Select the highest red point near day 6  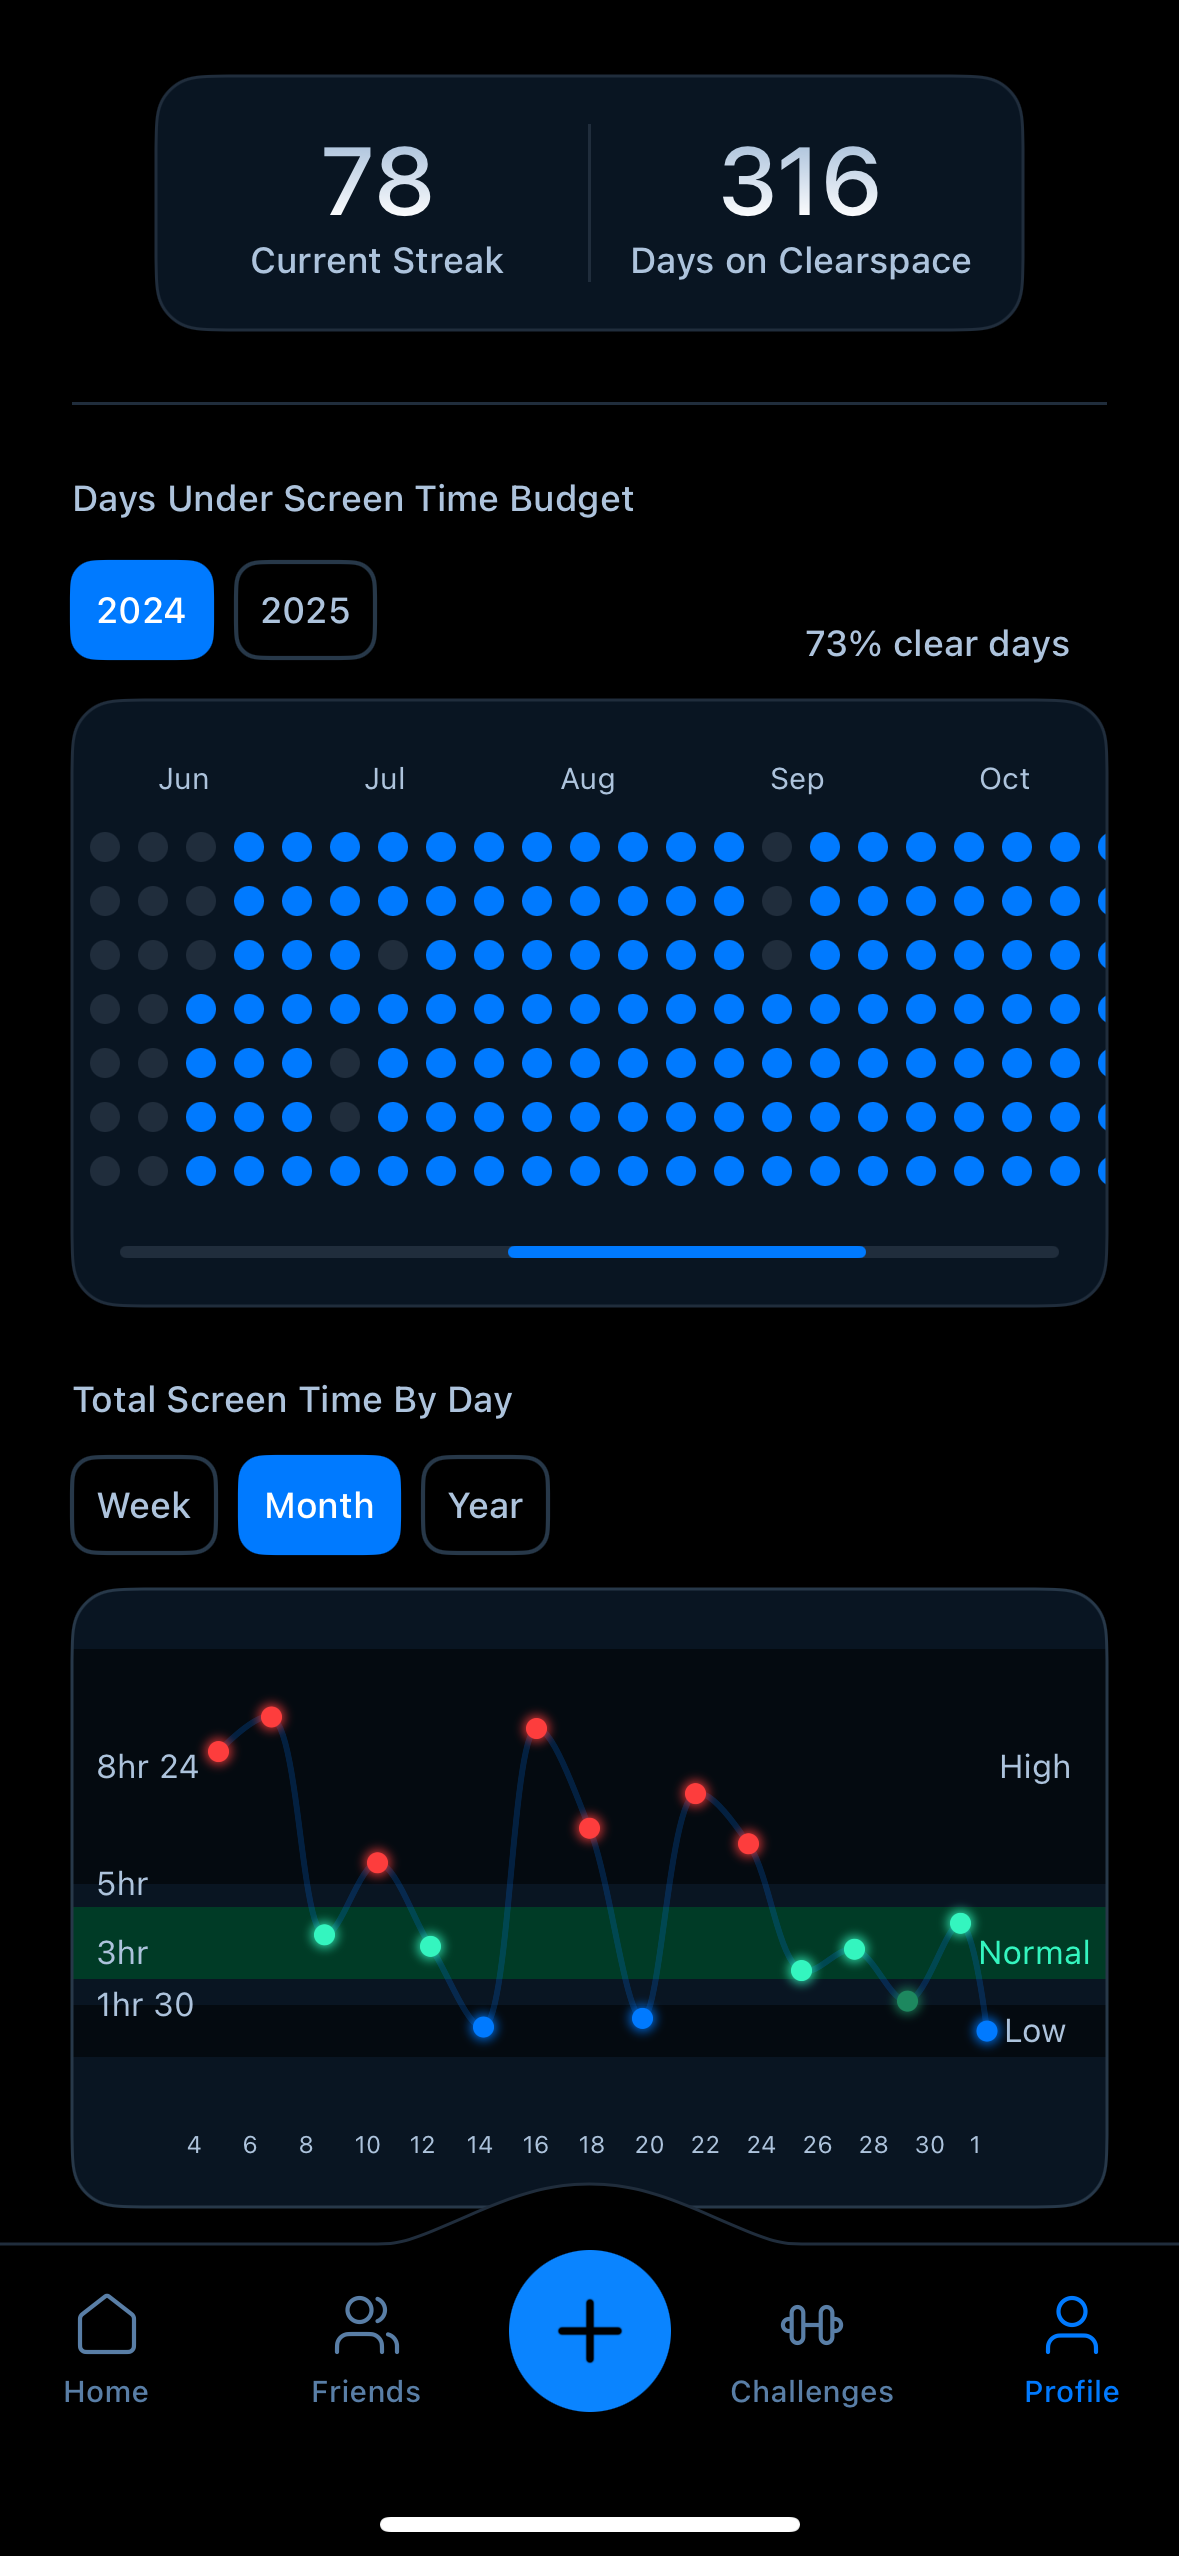(271, 1717)
